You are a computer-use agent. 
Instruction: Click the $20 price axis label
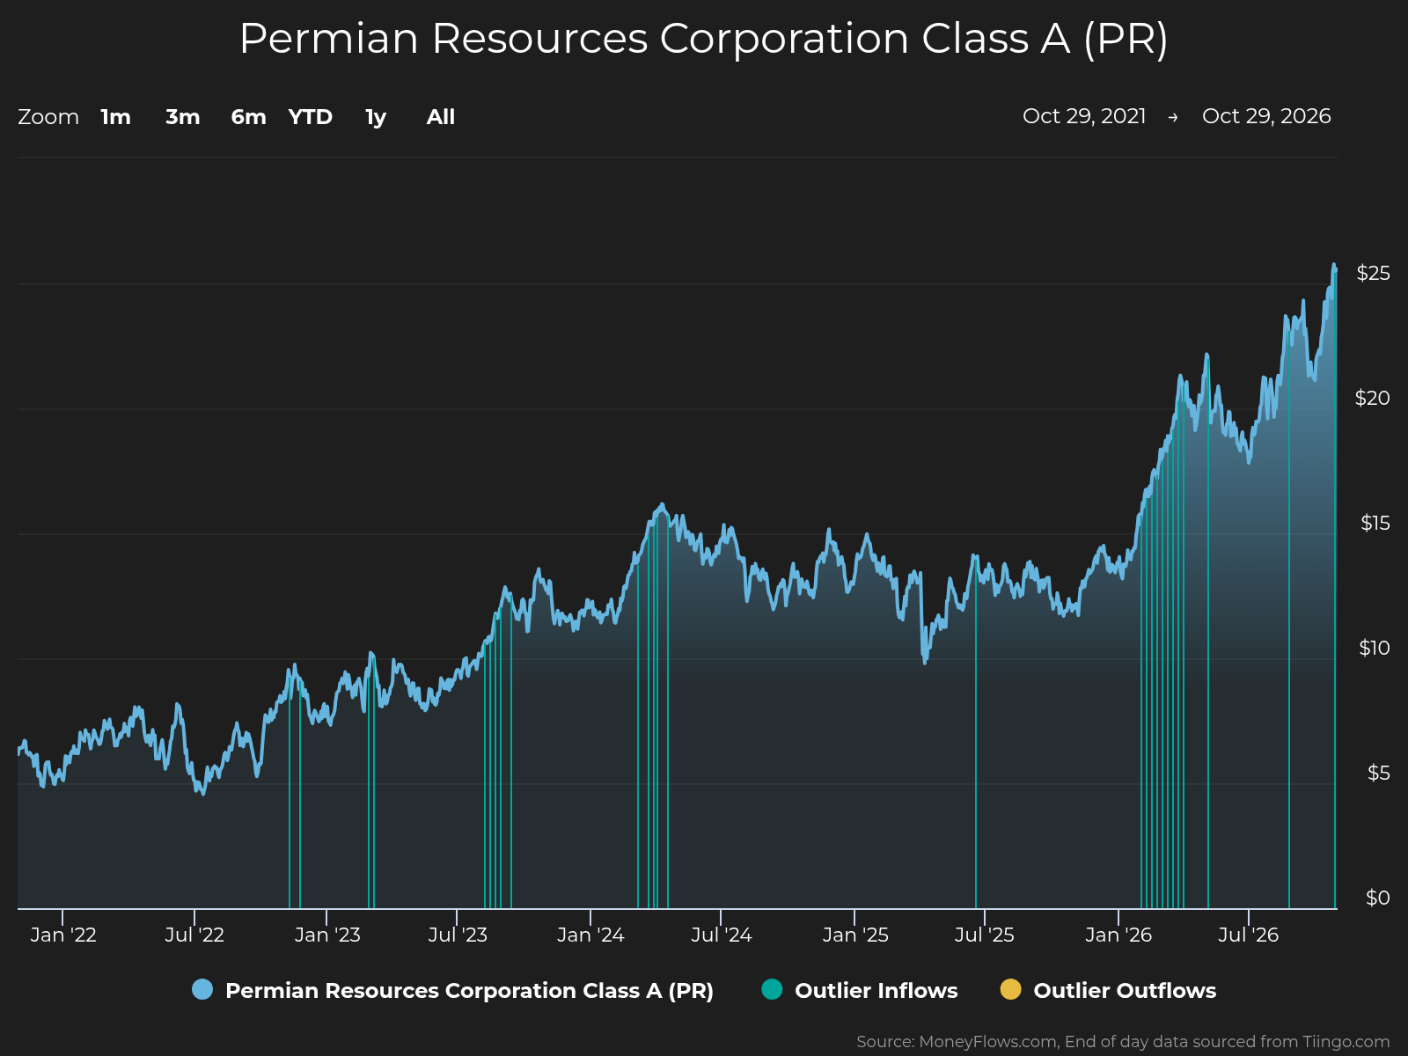tap(1372, 398)
